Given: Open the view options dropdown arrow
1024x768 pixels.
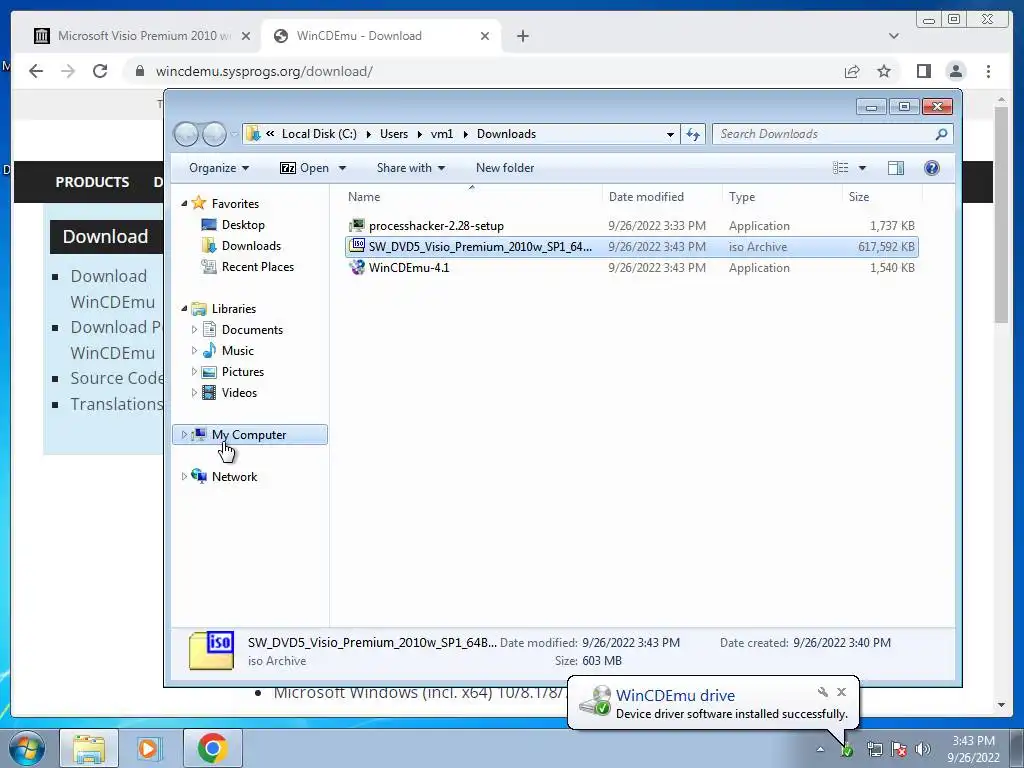Looking at the screenshot, I should [862, 168].
